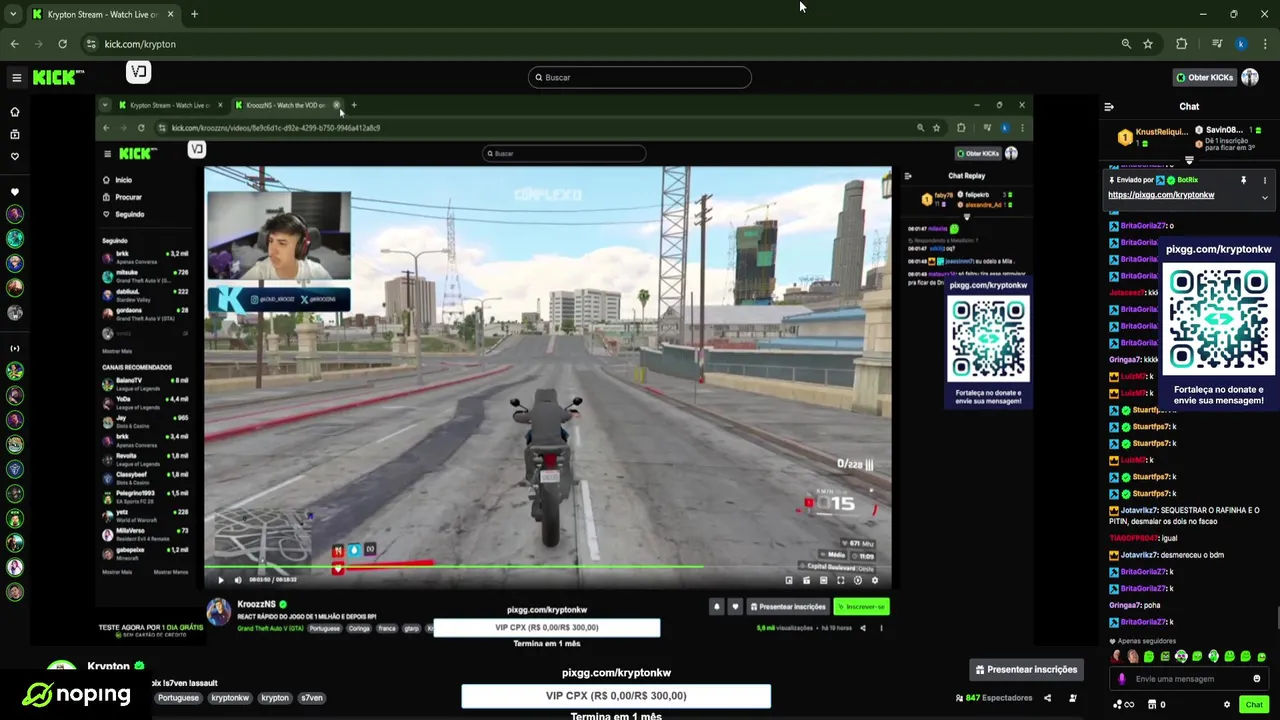
Task: Open the Following heart icon in sidebar
Action: (x=15, y=156)
